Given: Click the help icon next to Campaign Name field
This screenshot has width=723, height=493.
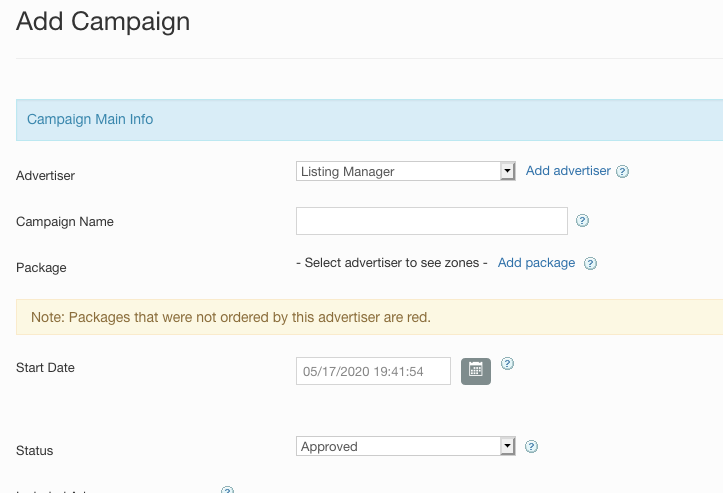Looking at the screenshot, I should click(583, 221).
